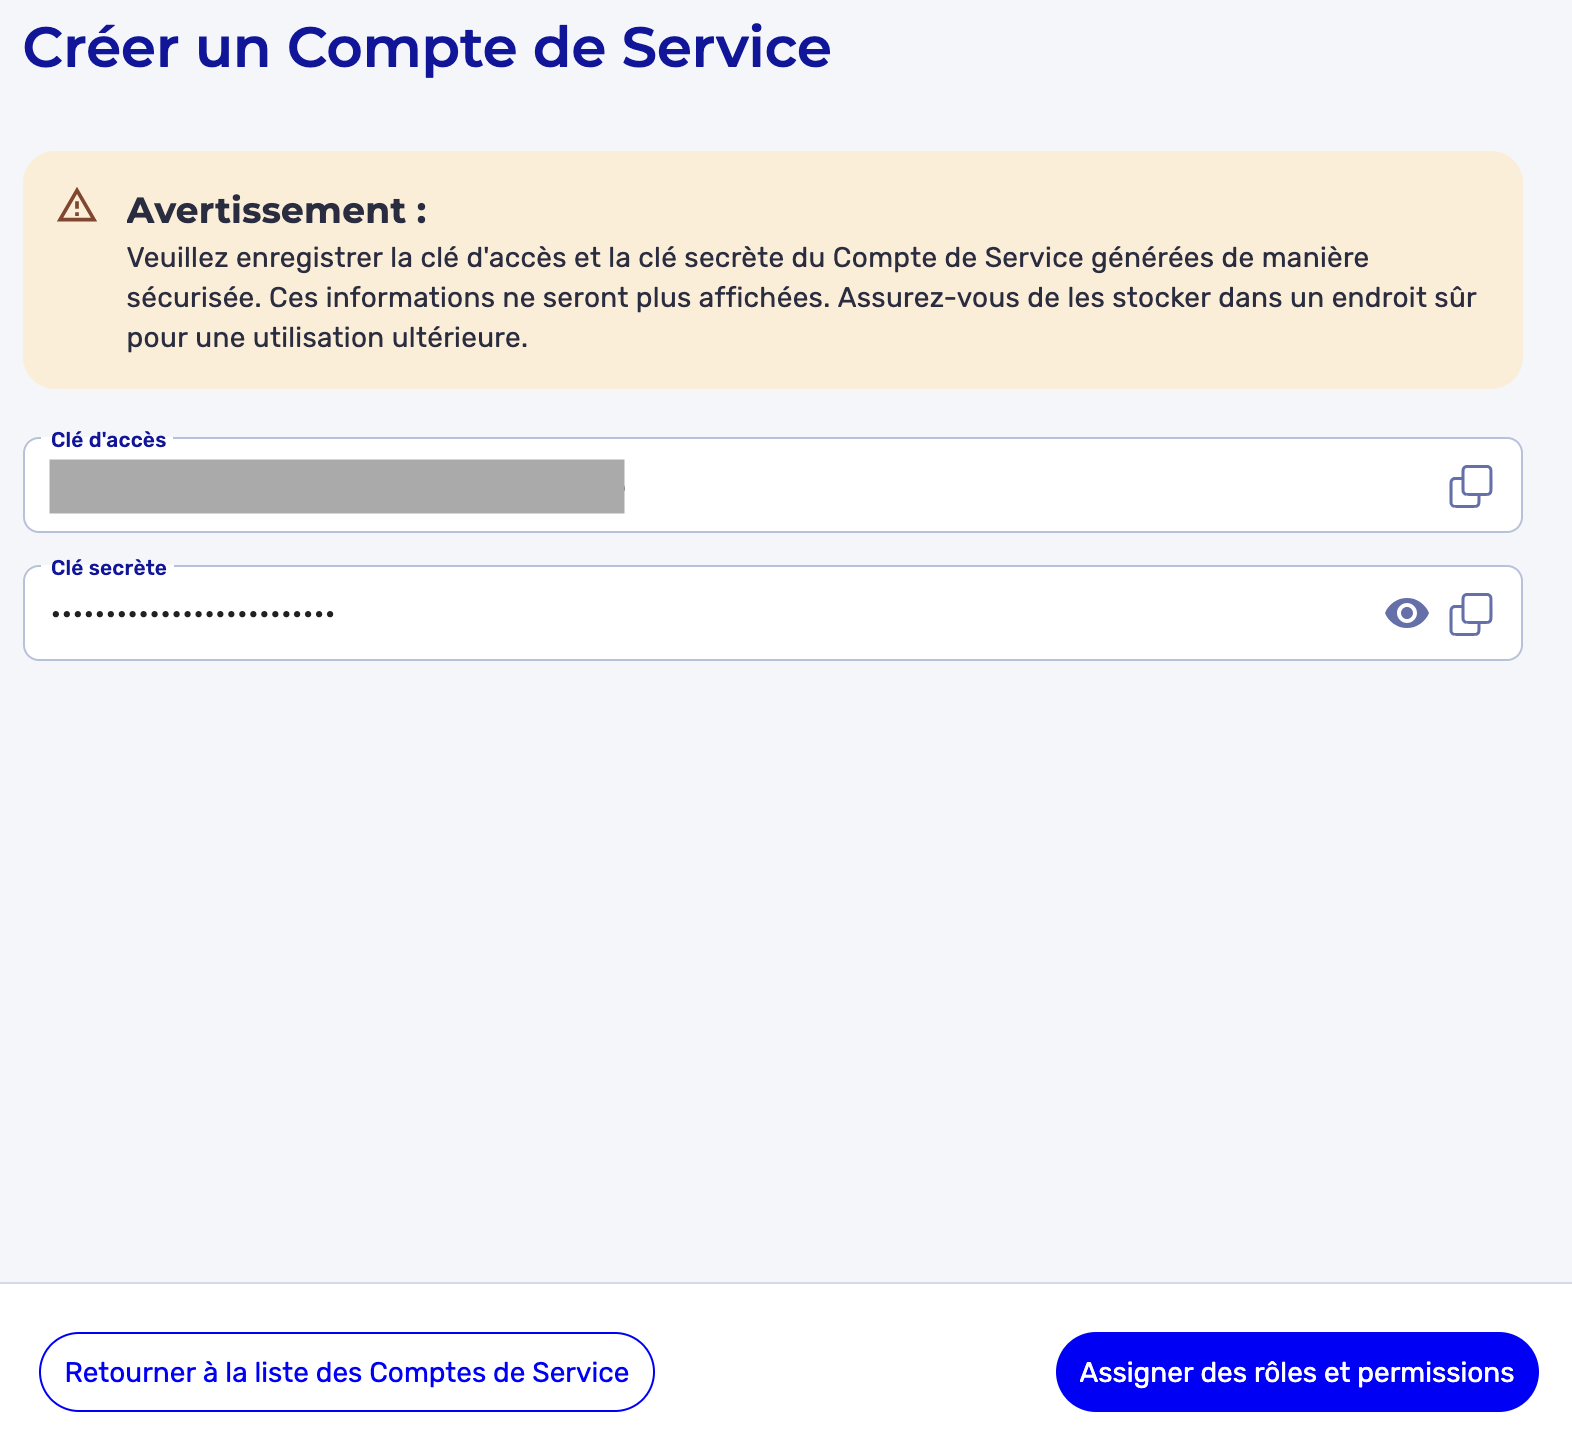Click the warning triangle icon
This screenshot has width=1572, height=1432.
[77, 206]
